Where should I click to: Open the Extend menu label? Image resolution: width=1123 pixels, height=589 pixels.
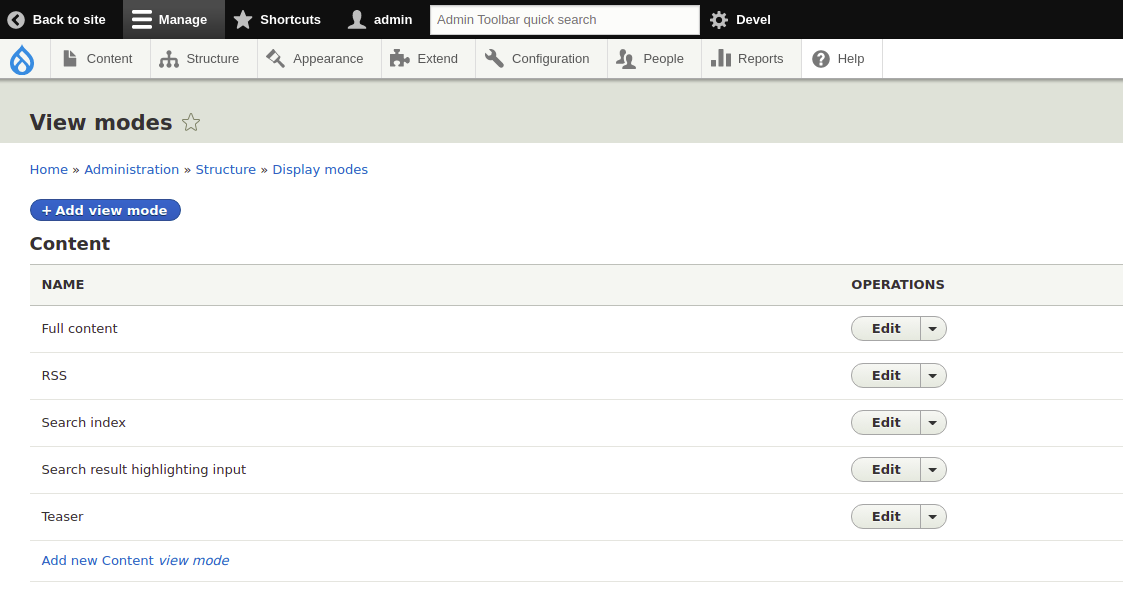click(x=438, y=59)
